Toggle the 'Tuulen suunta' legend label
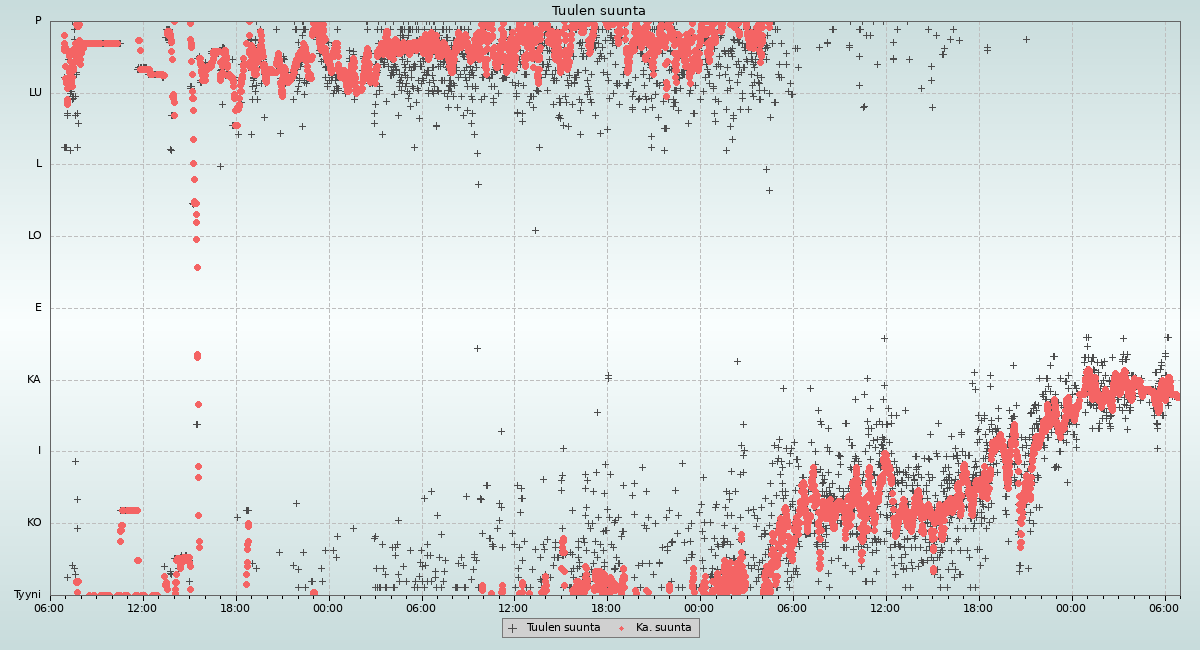 [x=563, y=628]
